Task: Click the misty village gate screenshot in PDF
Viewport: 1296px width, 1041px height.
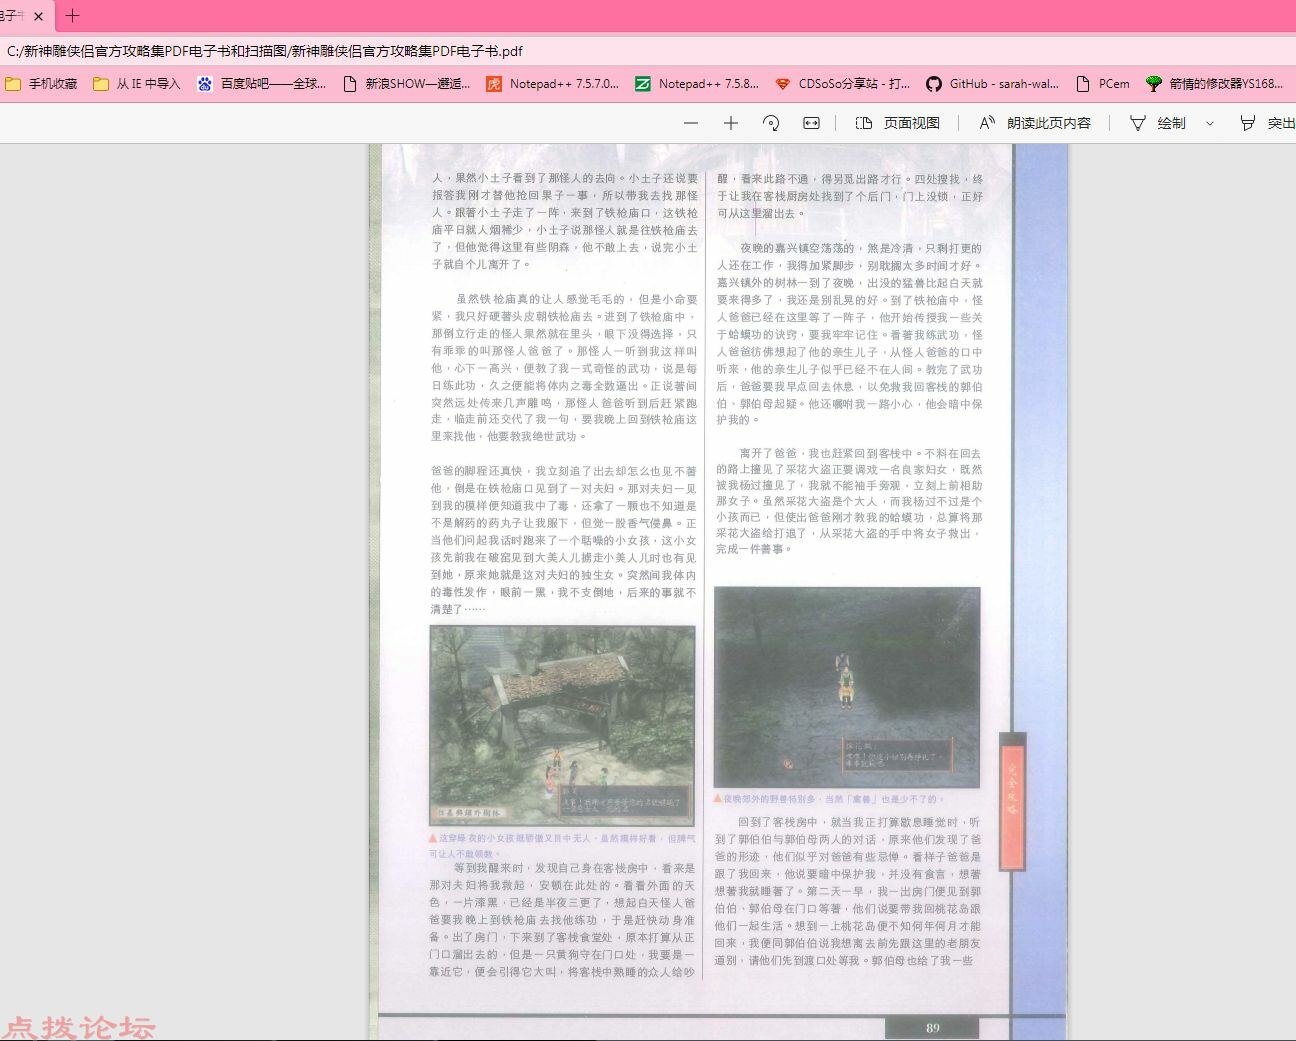Action: [x=562, y=726]
